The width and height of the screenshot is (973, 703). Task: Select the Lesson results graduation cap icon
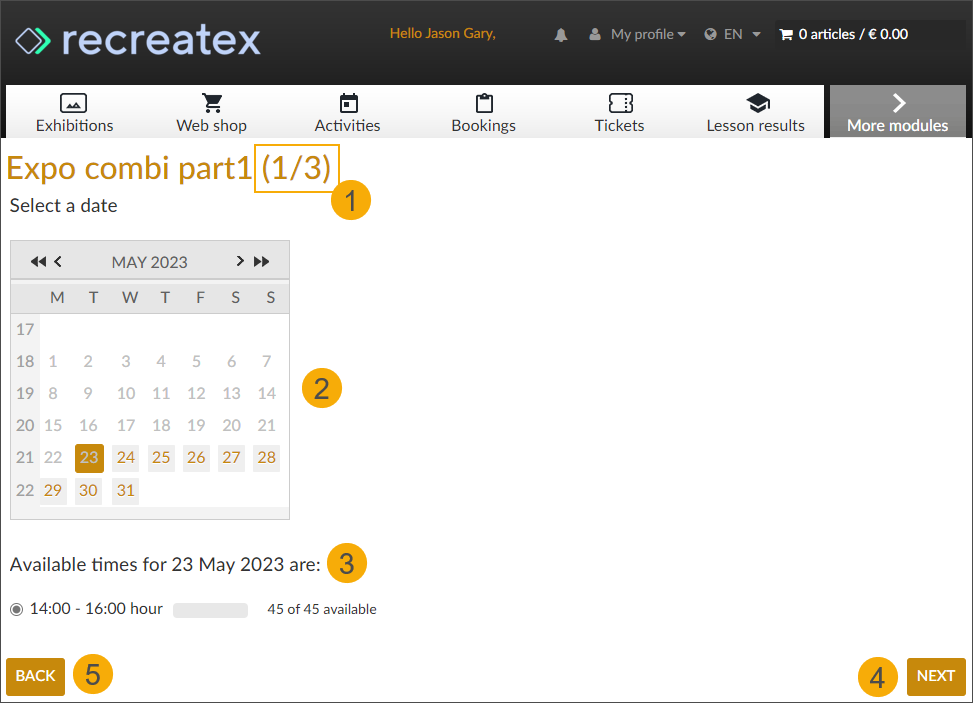click(x=757, y=101)
